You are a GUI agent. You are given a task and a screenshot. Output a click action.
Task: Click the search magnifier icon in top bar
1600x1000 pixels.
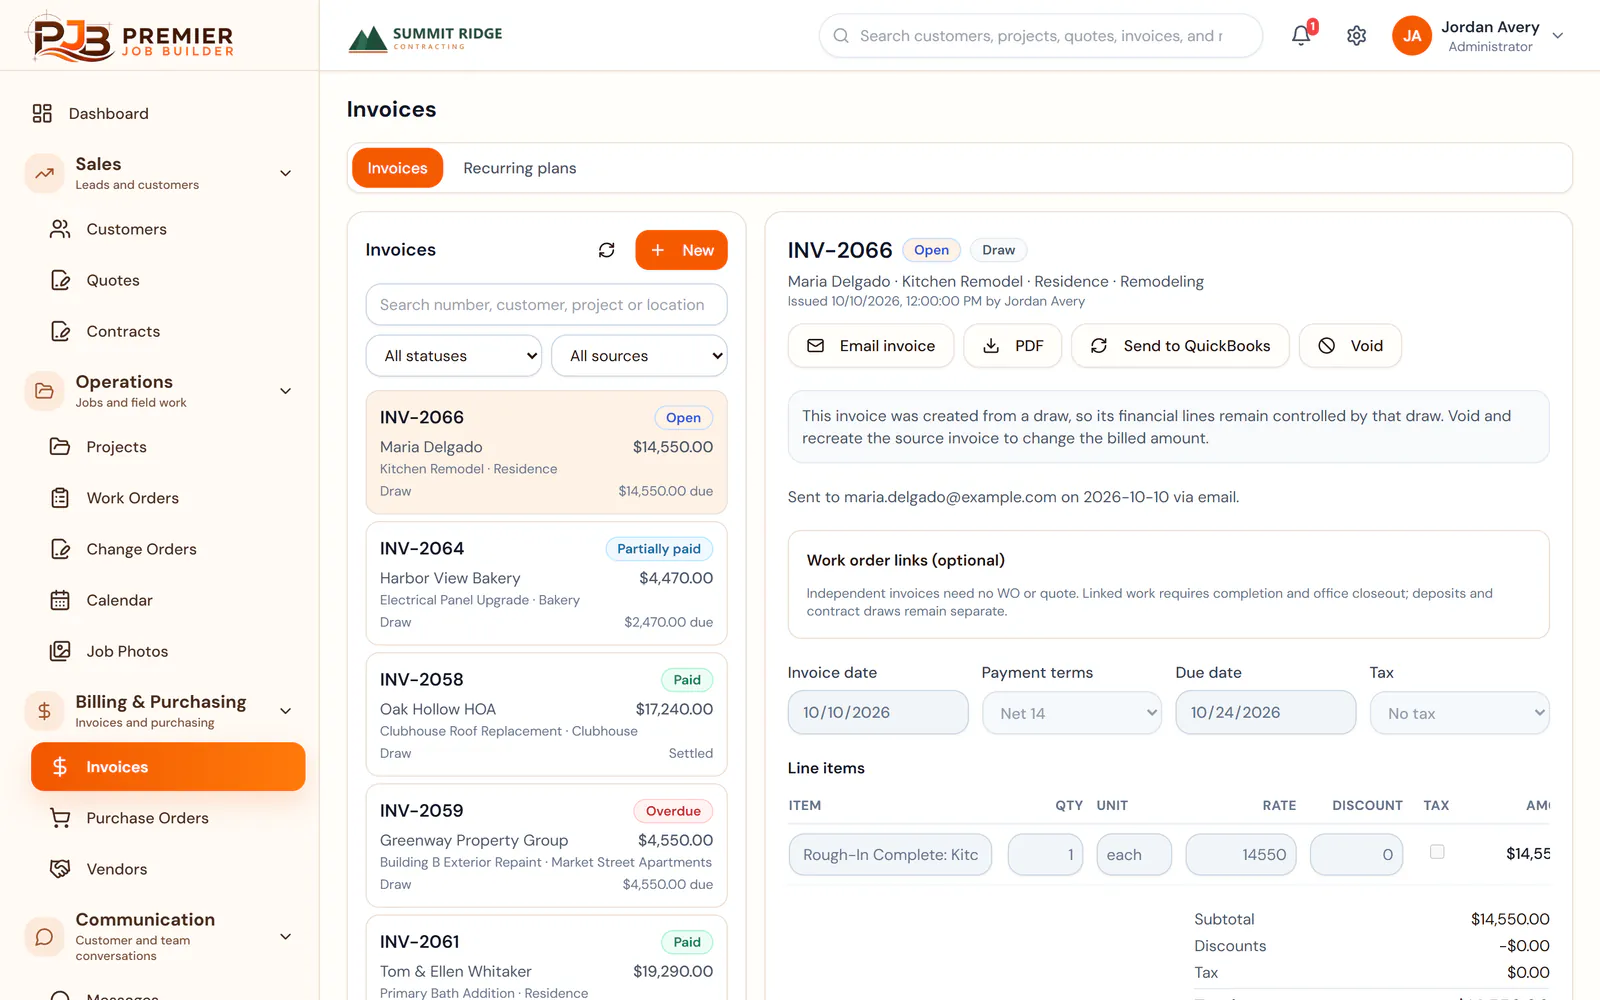click(841, 36)
